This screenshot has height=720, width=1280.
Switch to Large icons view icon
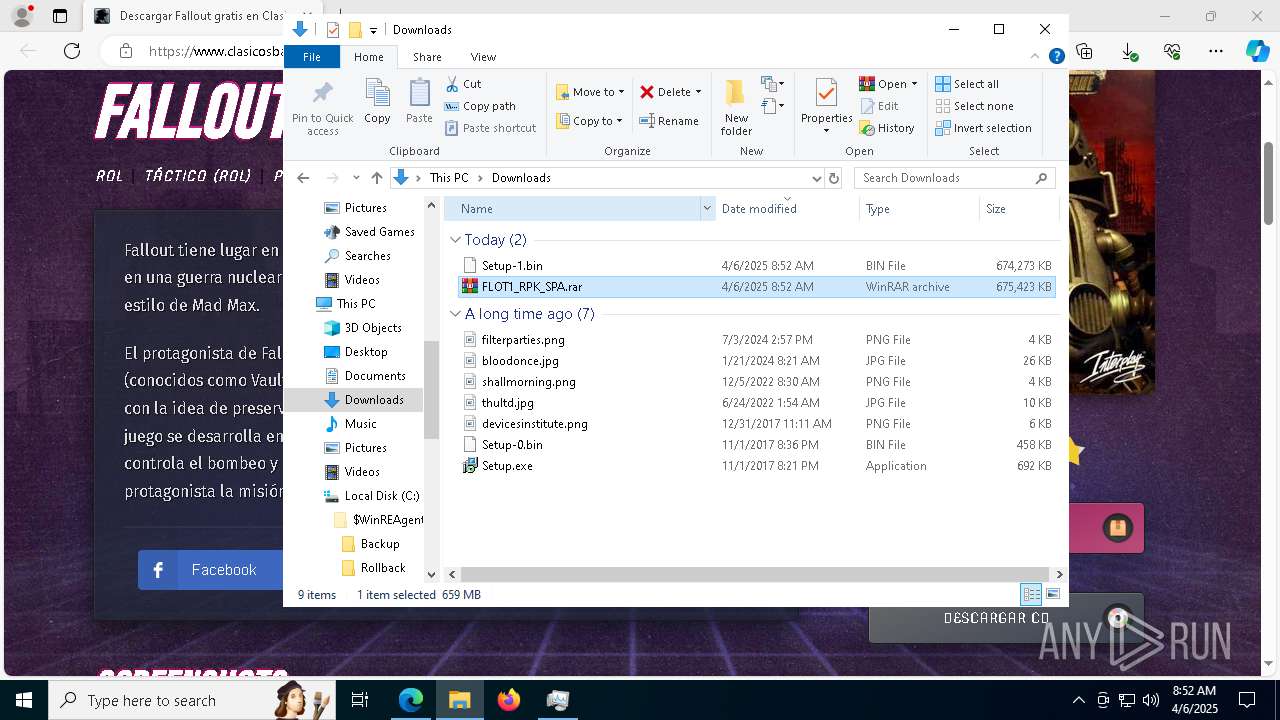point(1052,594)
